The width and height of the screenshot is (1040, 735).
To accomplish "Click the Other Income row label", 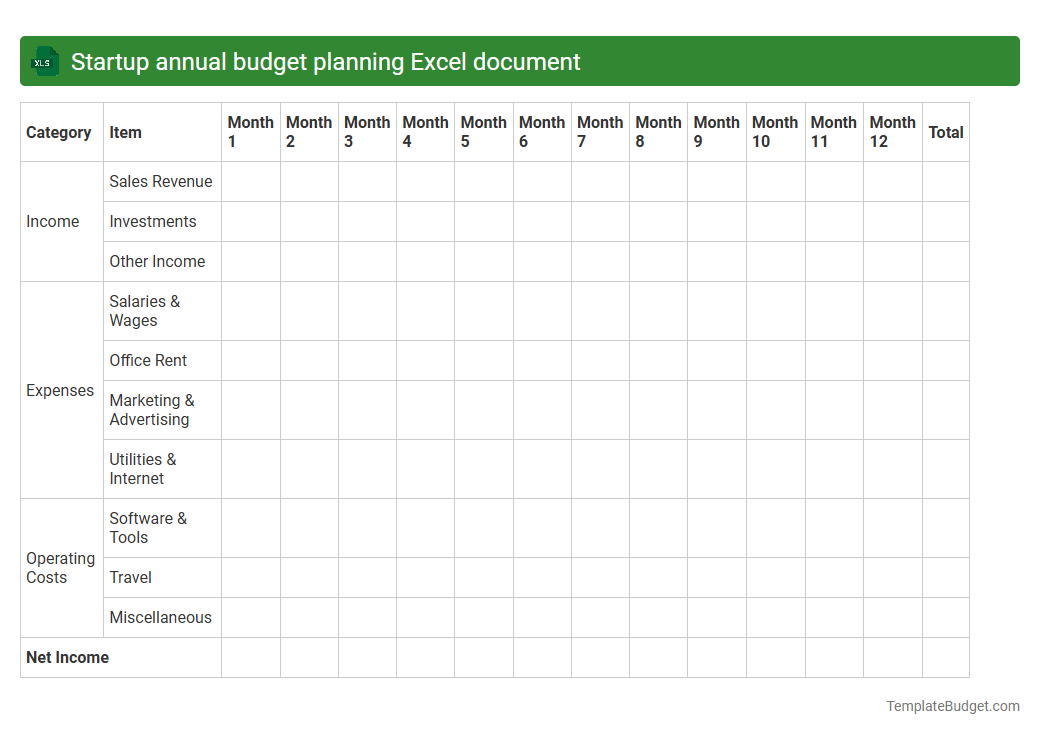I will pos(157,261).
